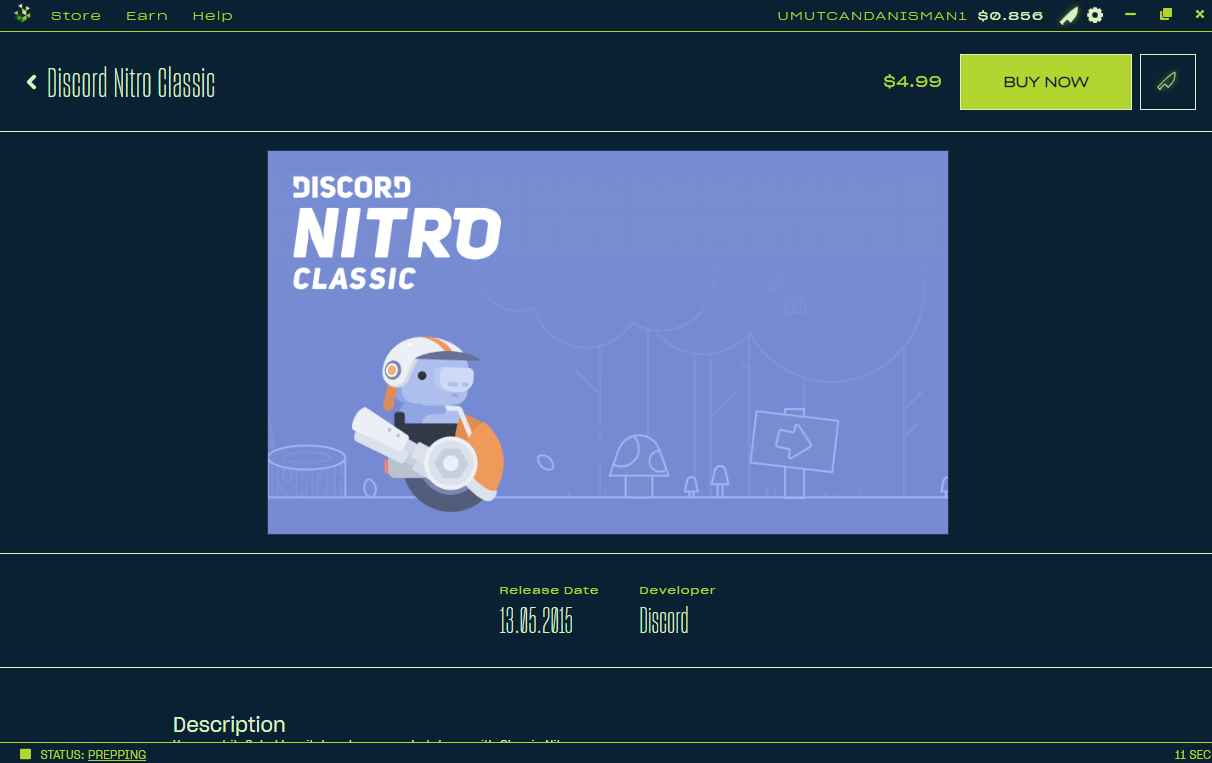The height and width of the screenshot is (763, 1212).
Task: Click the Developer label
Action: pyautogui.click(x=678, y=590)
